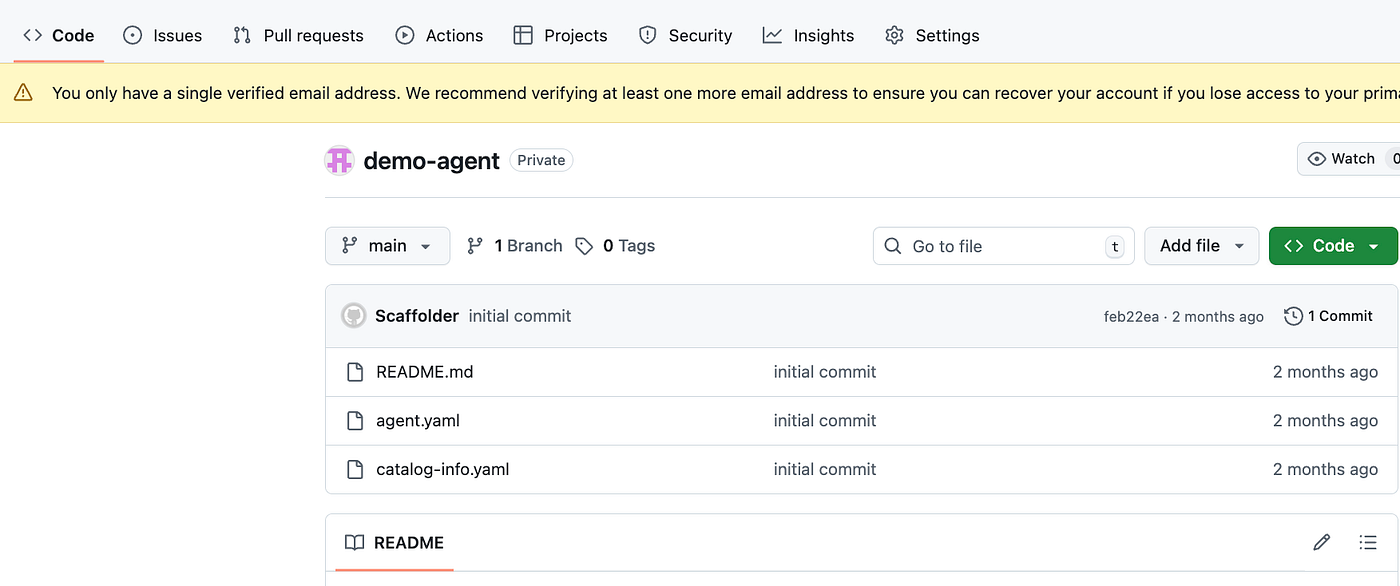View the 1 Commit history

1328,316
